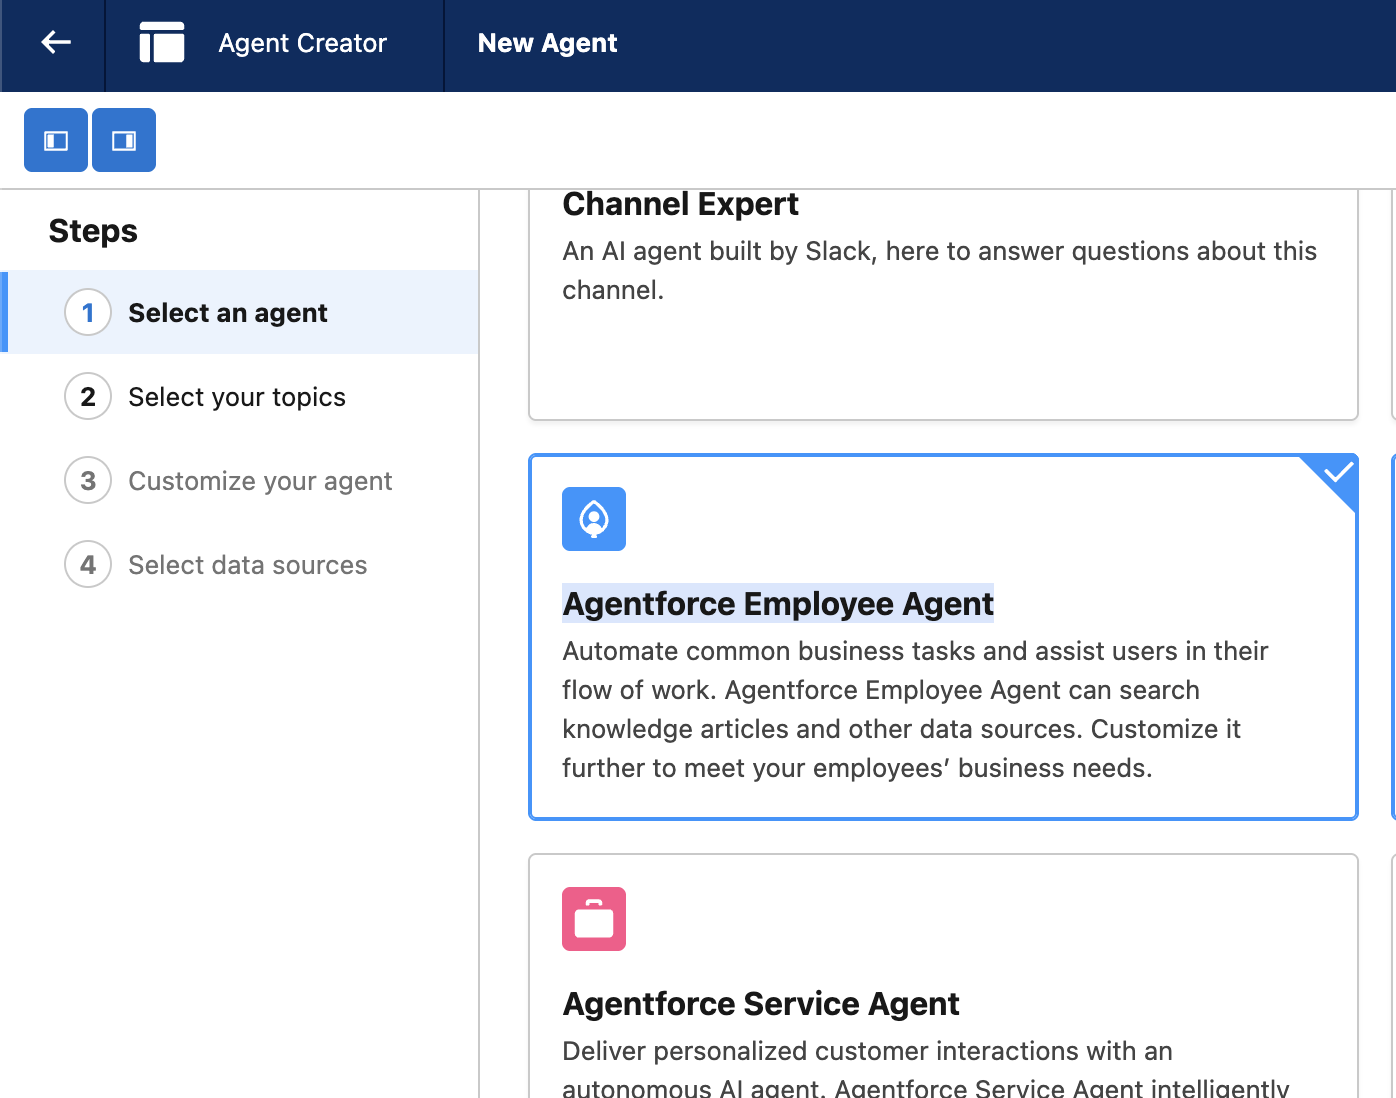Toggle the left sidebar panel icon
The width and height of the screenshot is (1396, 1098).
tap(55, 140)
